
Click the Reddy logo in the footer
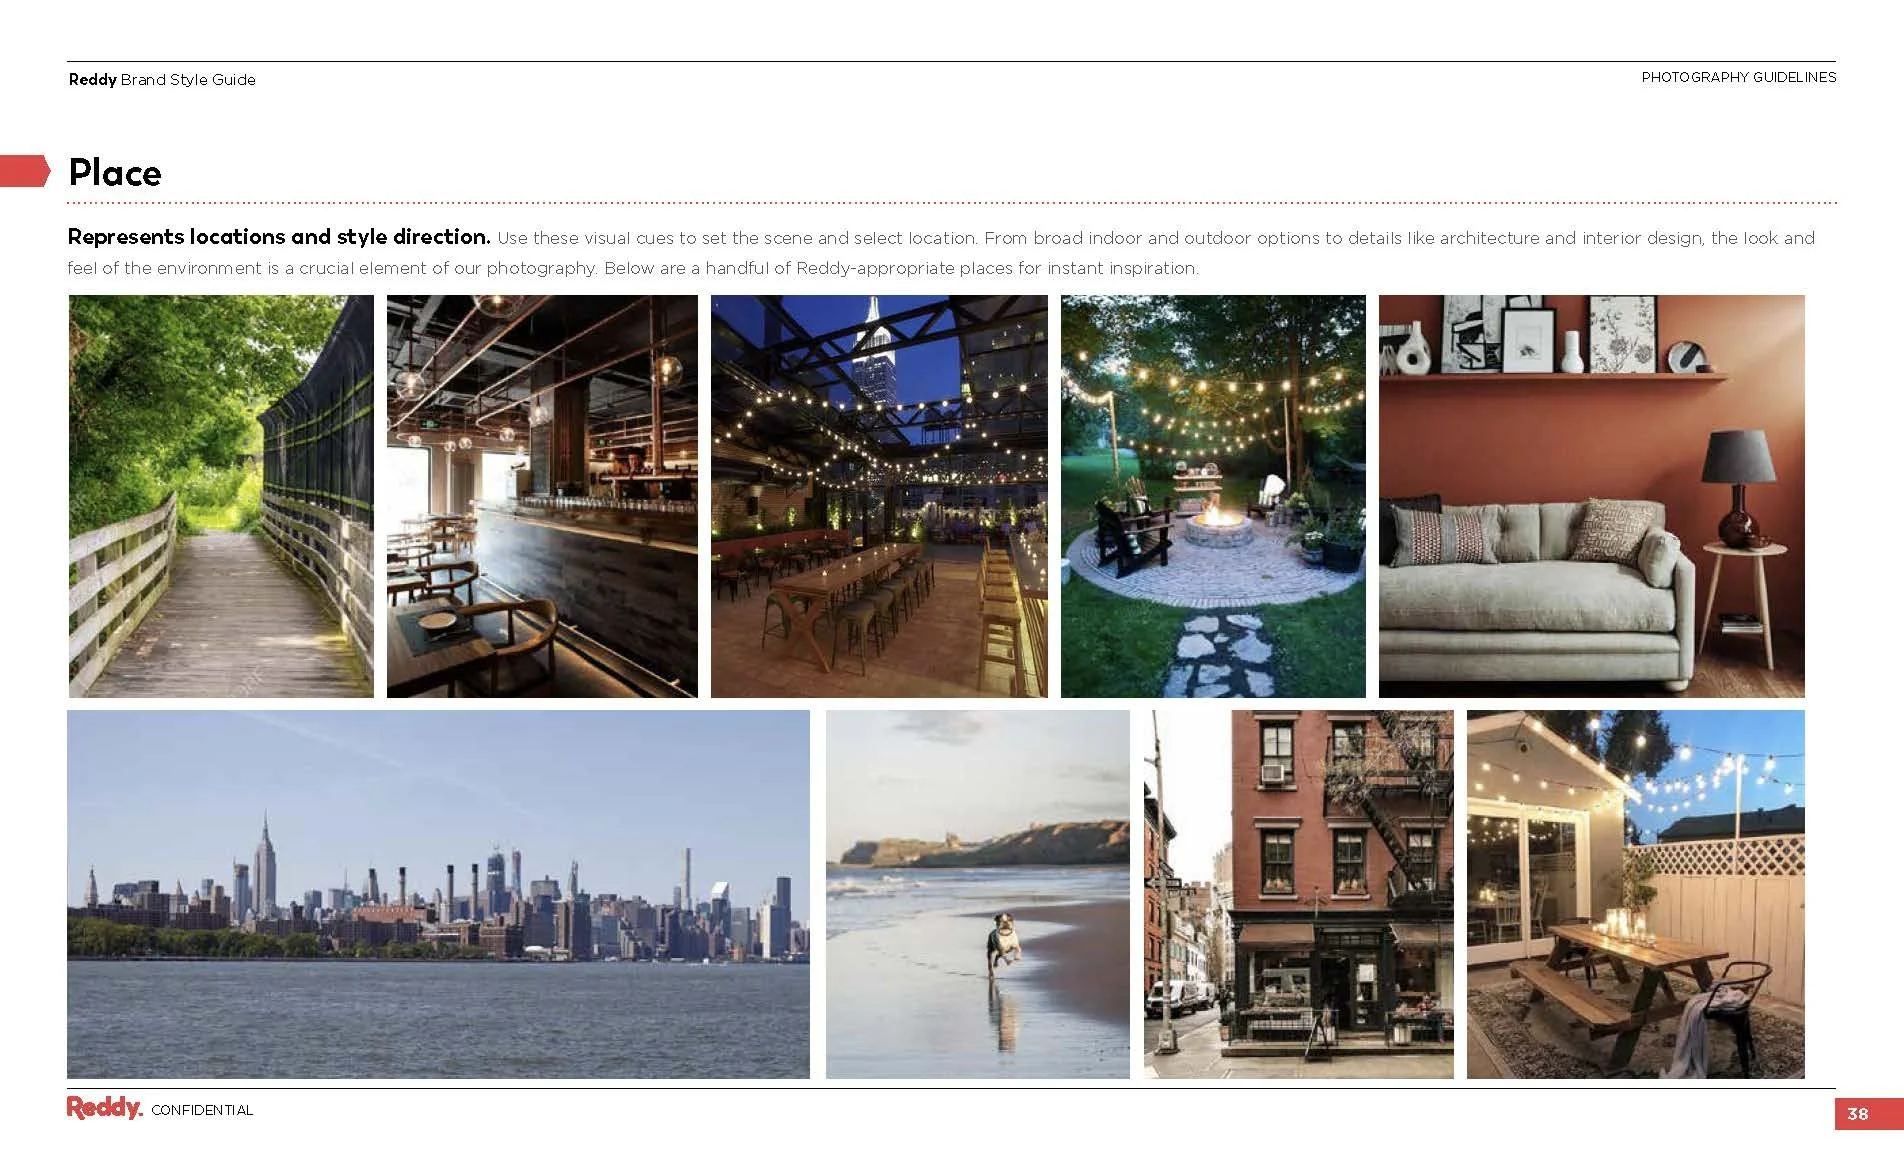[x=105, y=1108]
